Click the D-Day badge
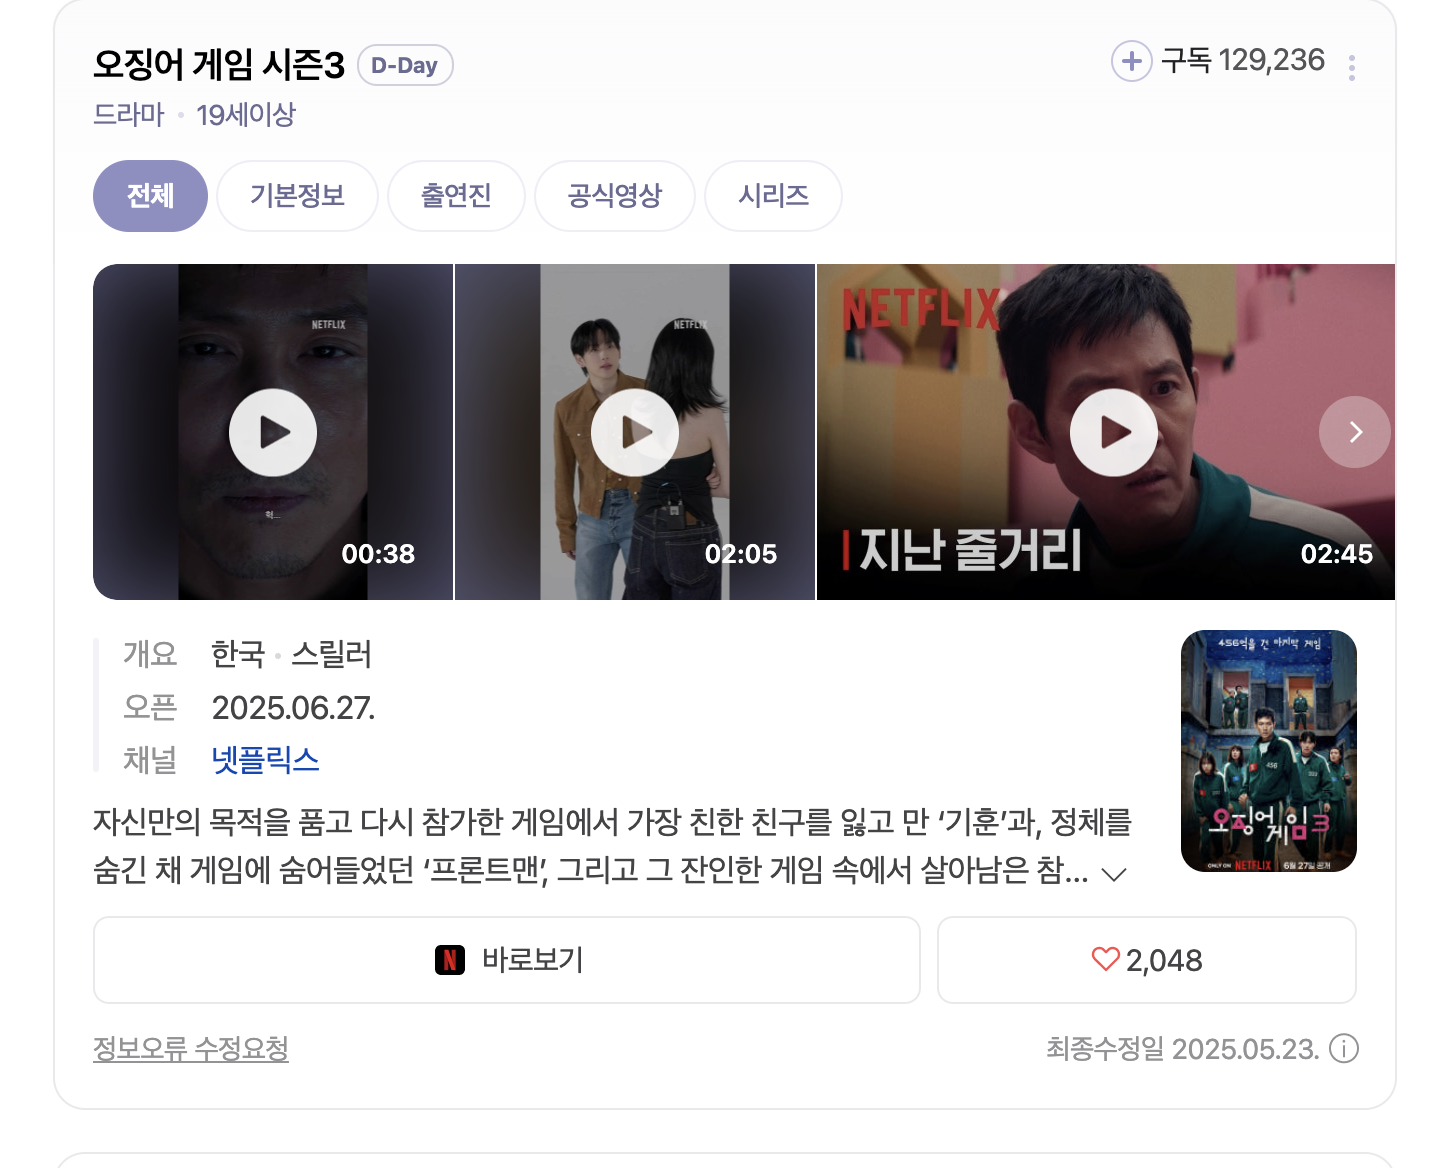The image size is (1442, 1168). pyautogui.click(x=405, y=65)
